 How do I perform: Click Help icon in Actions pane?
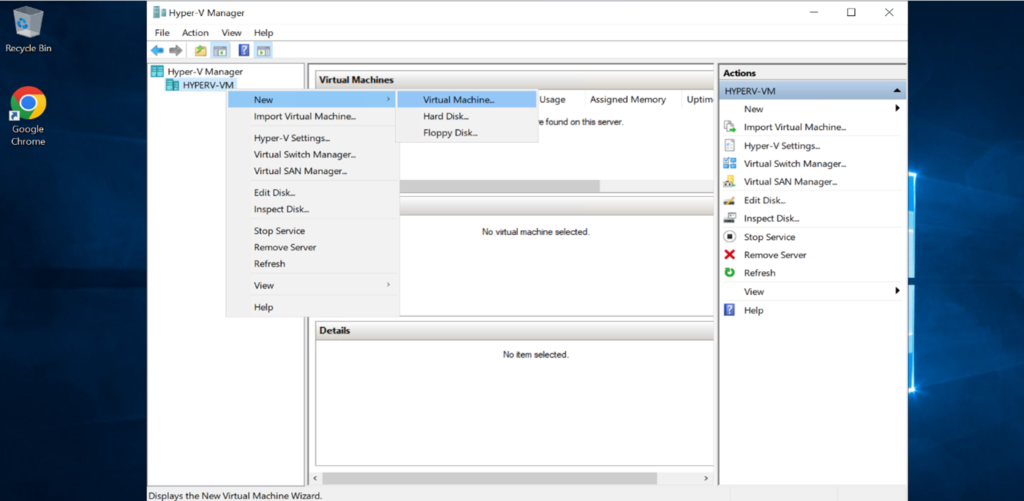pos(730,310)
